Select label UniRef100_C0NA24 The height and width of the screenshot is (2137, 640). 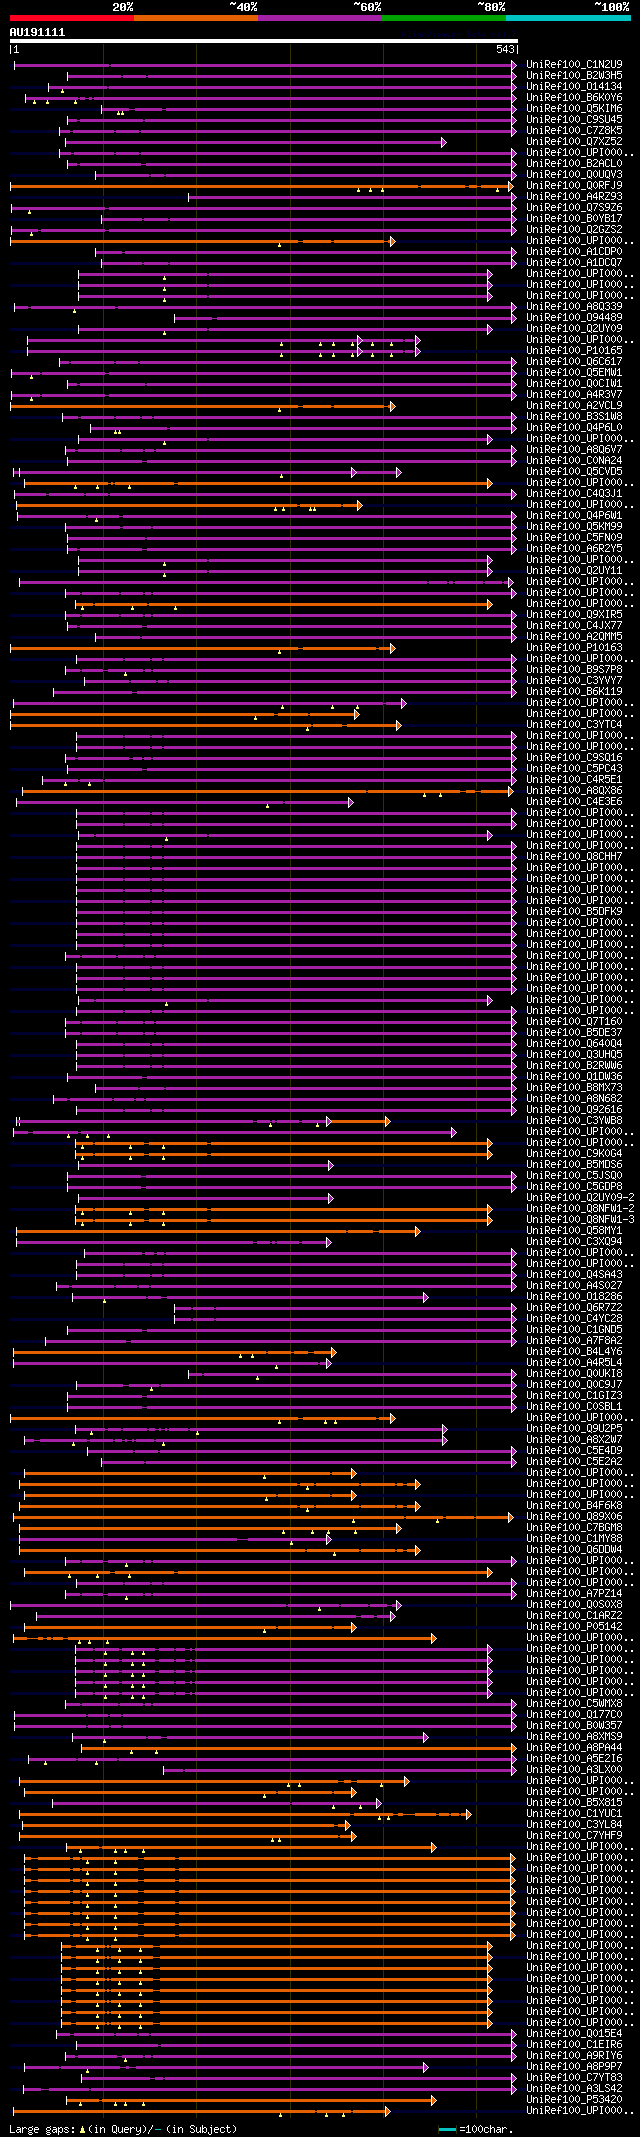574,460
